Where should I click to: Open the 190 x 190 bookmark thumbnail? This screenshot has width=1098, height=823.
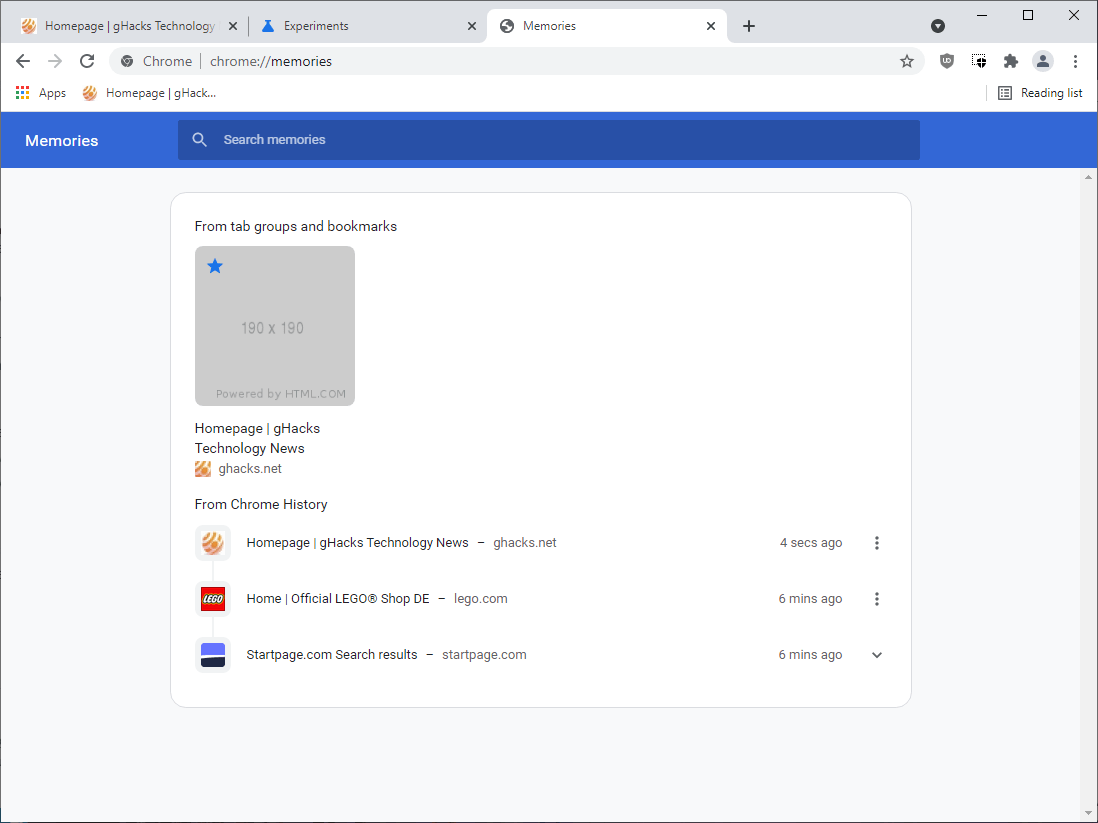tap(274, 326)
